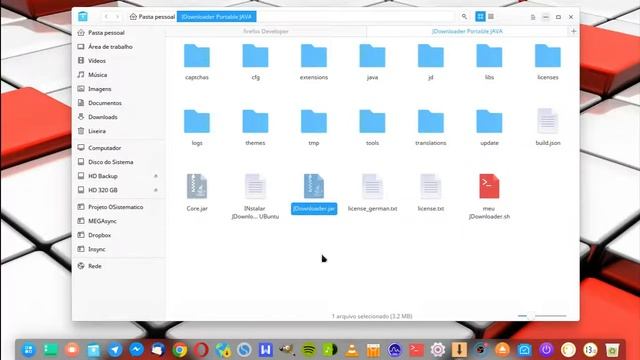Open the extensions folder
Image resolution: width=640 pixels, height=360 pixels.
[x=313, y=56]
